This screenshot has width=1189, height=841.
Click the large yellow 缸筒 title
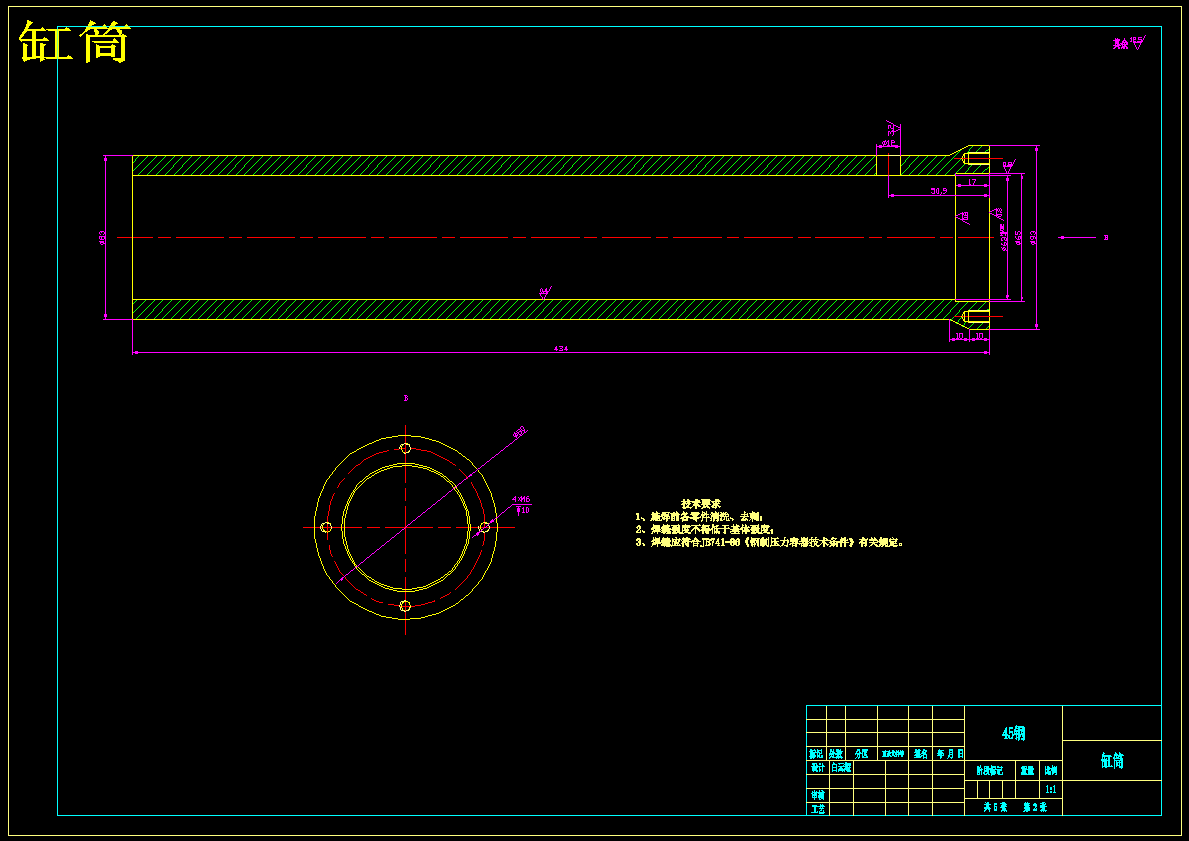point(74,42)
